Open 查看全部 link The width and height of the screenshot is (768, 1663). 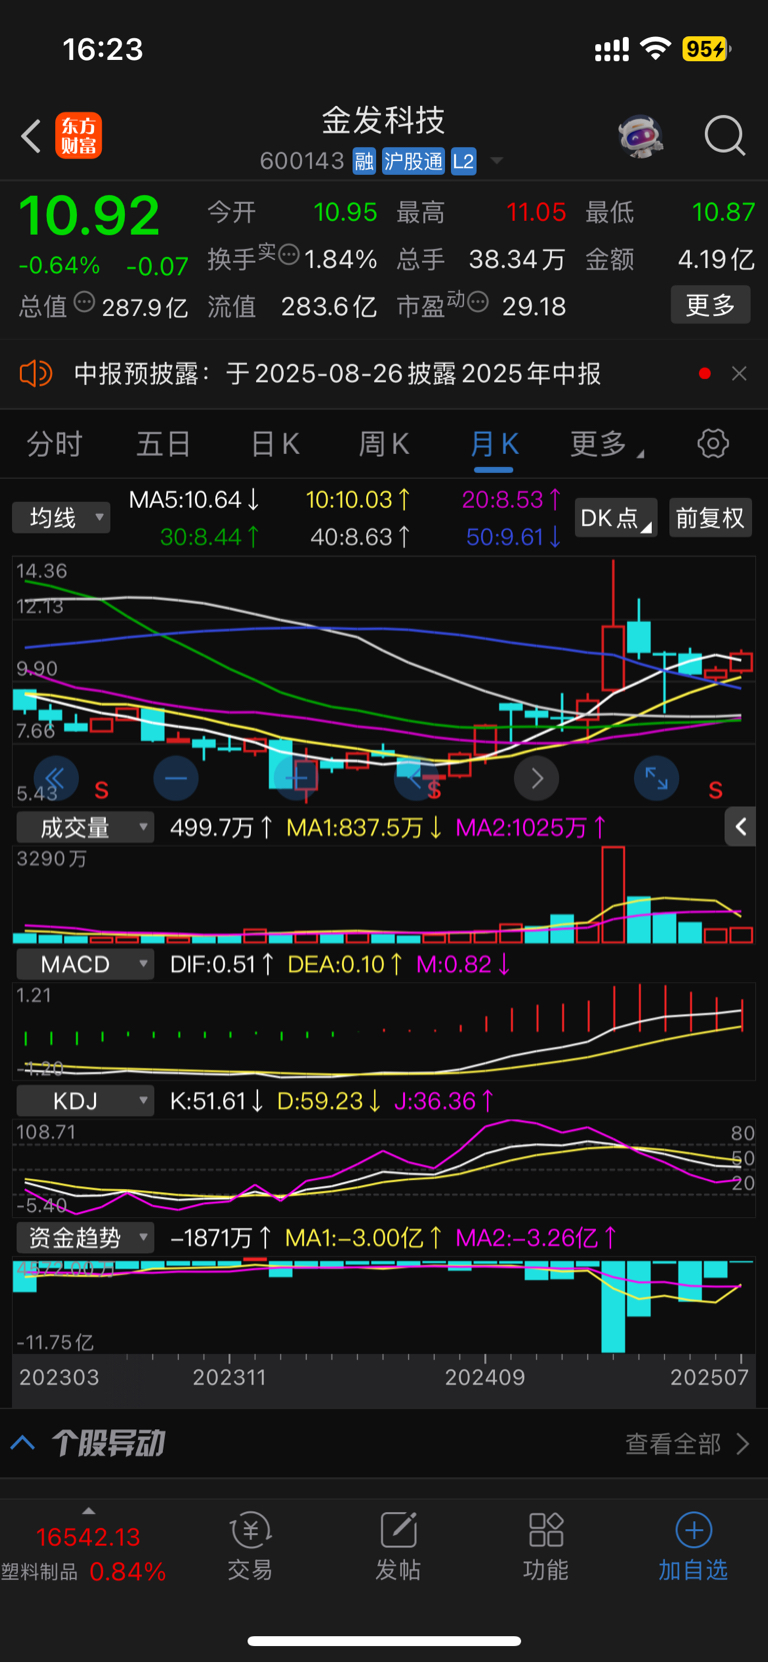click(x=686, y=1444)
